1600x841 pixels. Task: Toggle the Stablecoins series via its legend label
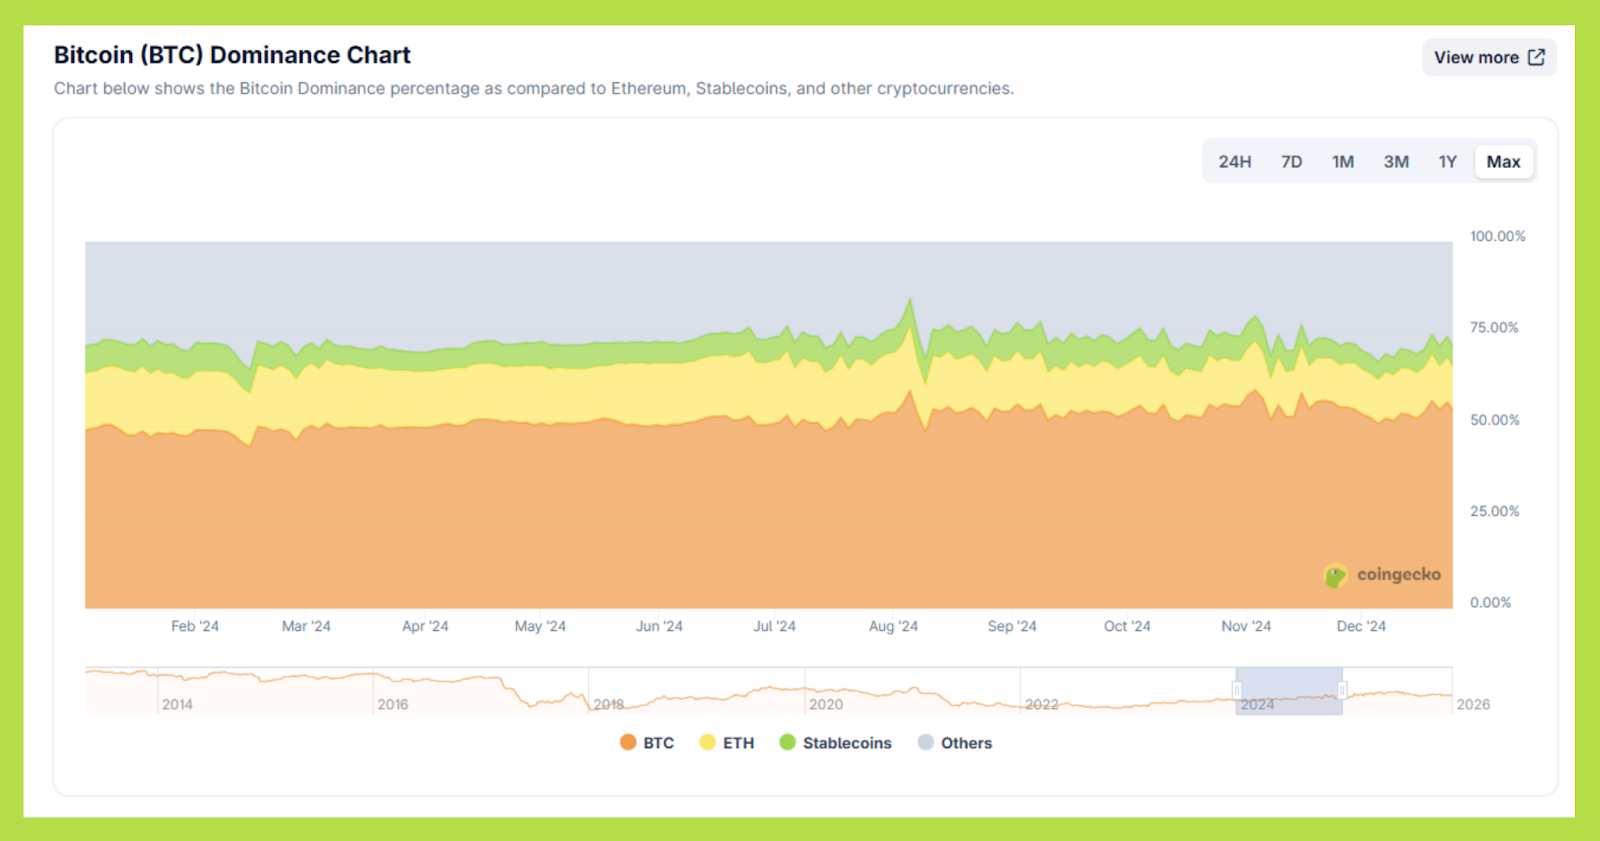tap(846, 743)
